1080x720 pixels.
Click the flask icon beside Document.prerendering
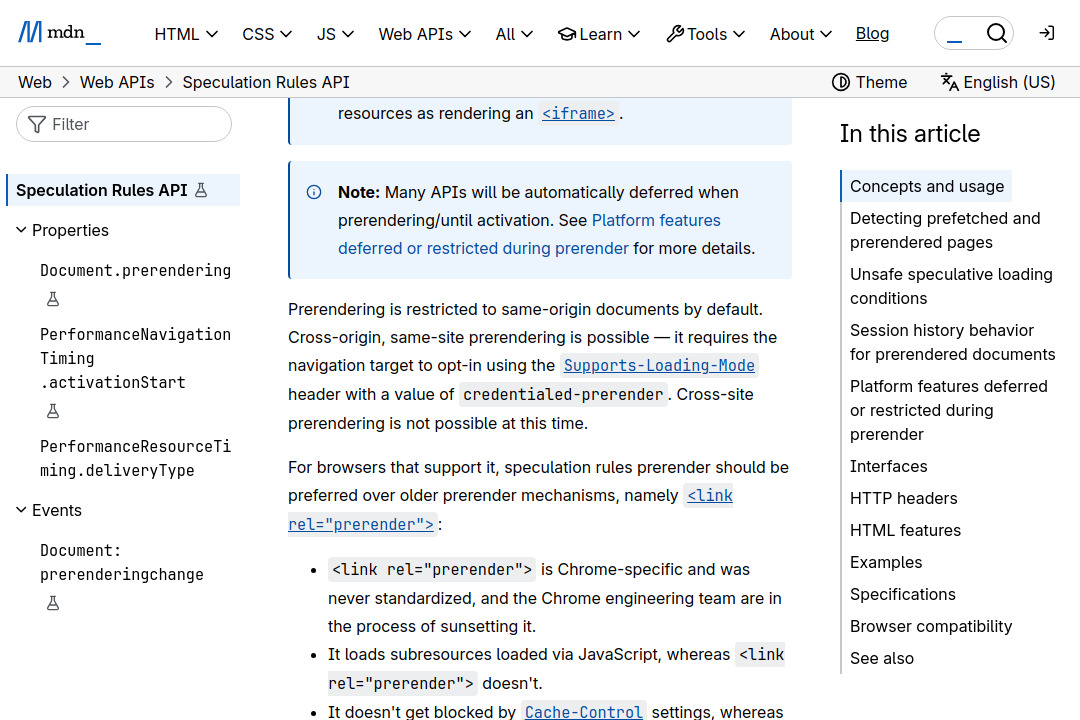(52, 298)
